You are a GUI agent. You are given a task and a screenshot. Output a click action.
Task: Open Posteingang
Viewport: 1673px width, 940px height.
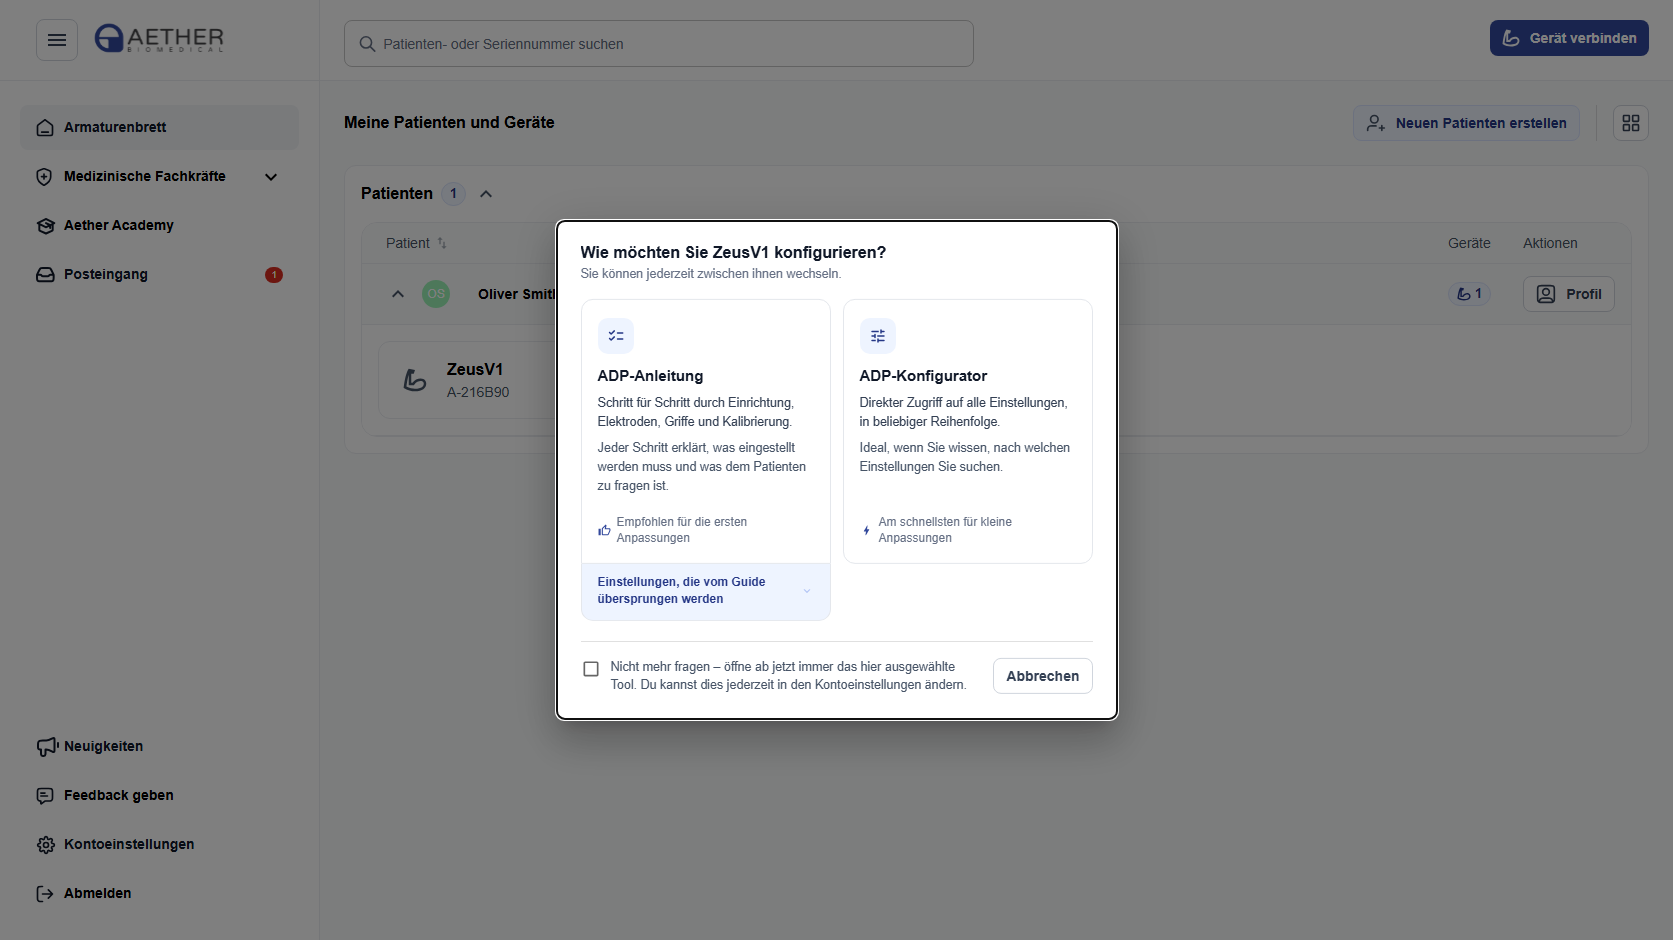(x=159, y=275)
